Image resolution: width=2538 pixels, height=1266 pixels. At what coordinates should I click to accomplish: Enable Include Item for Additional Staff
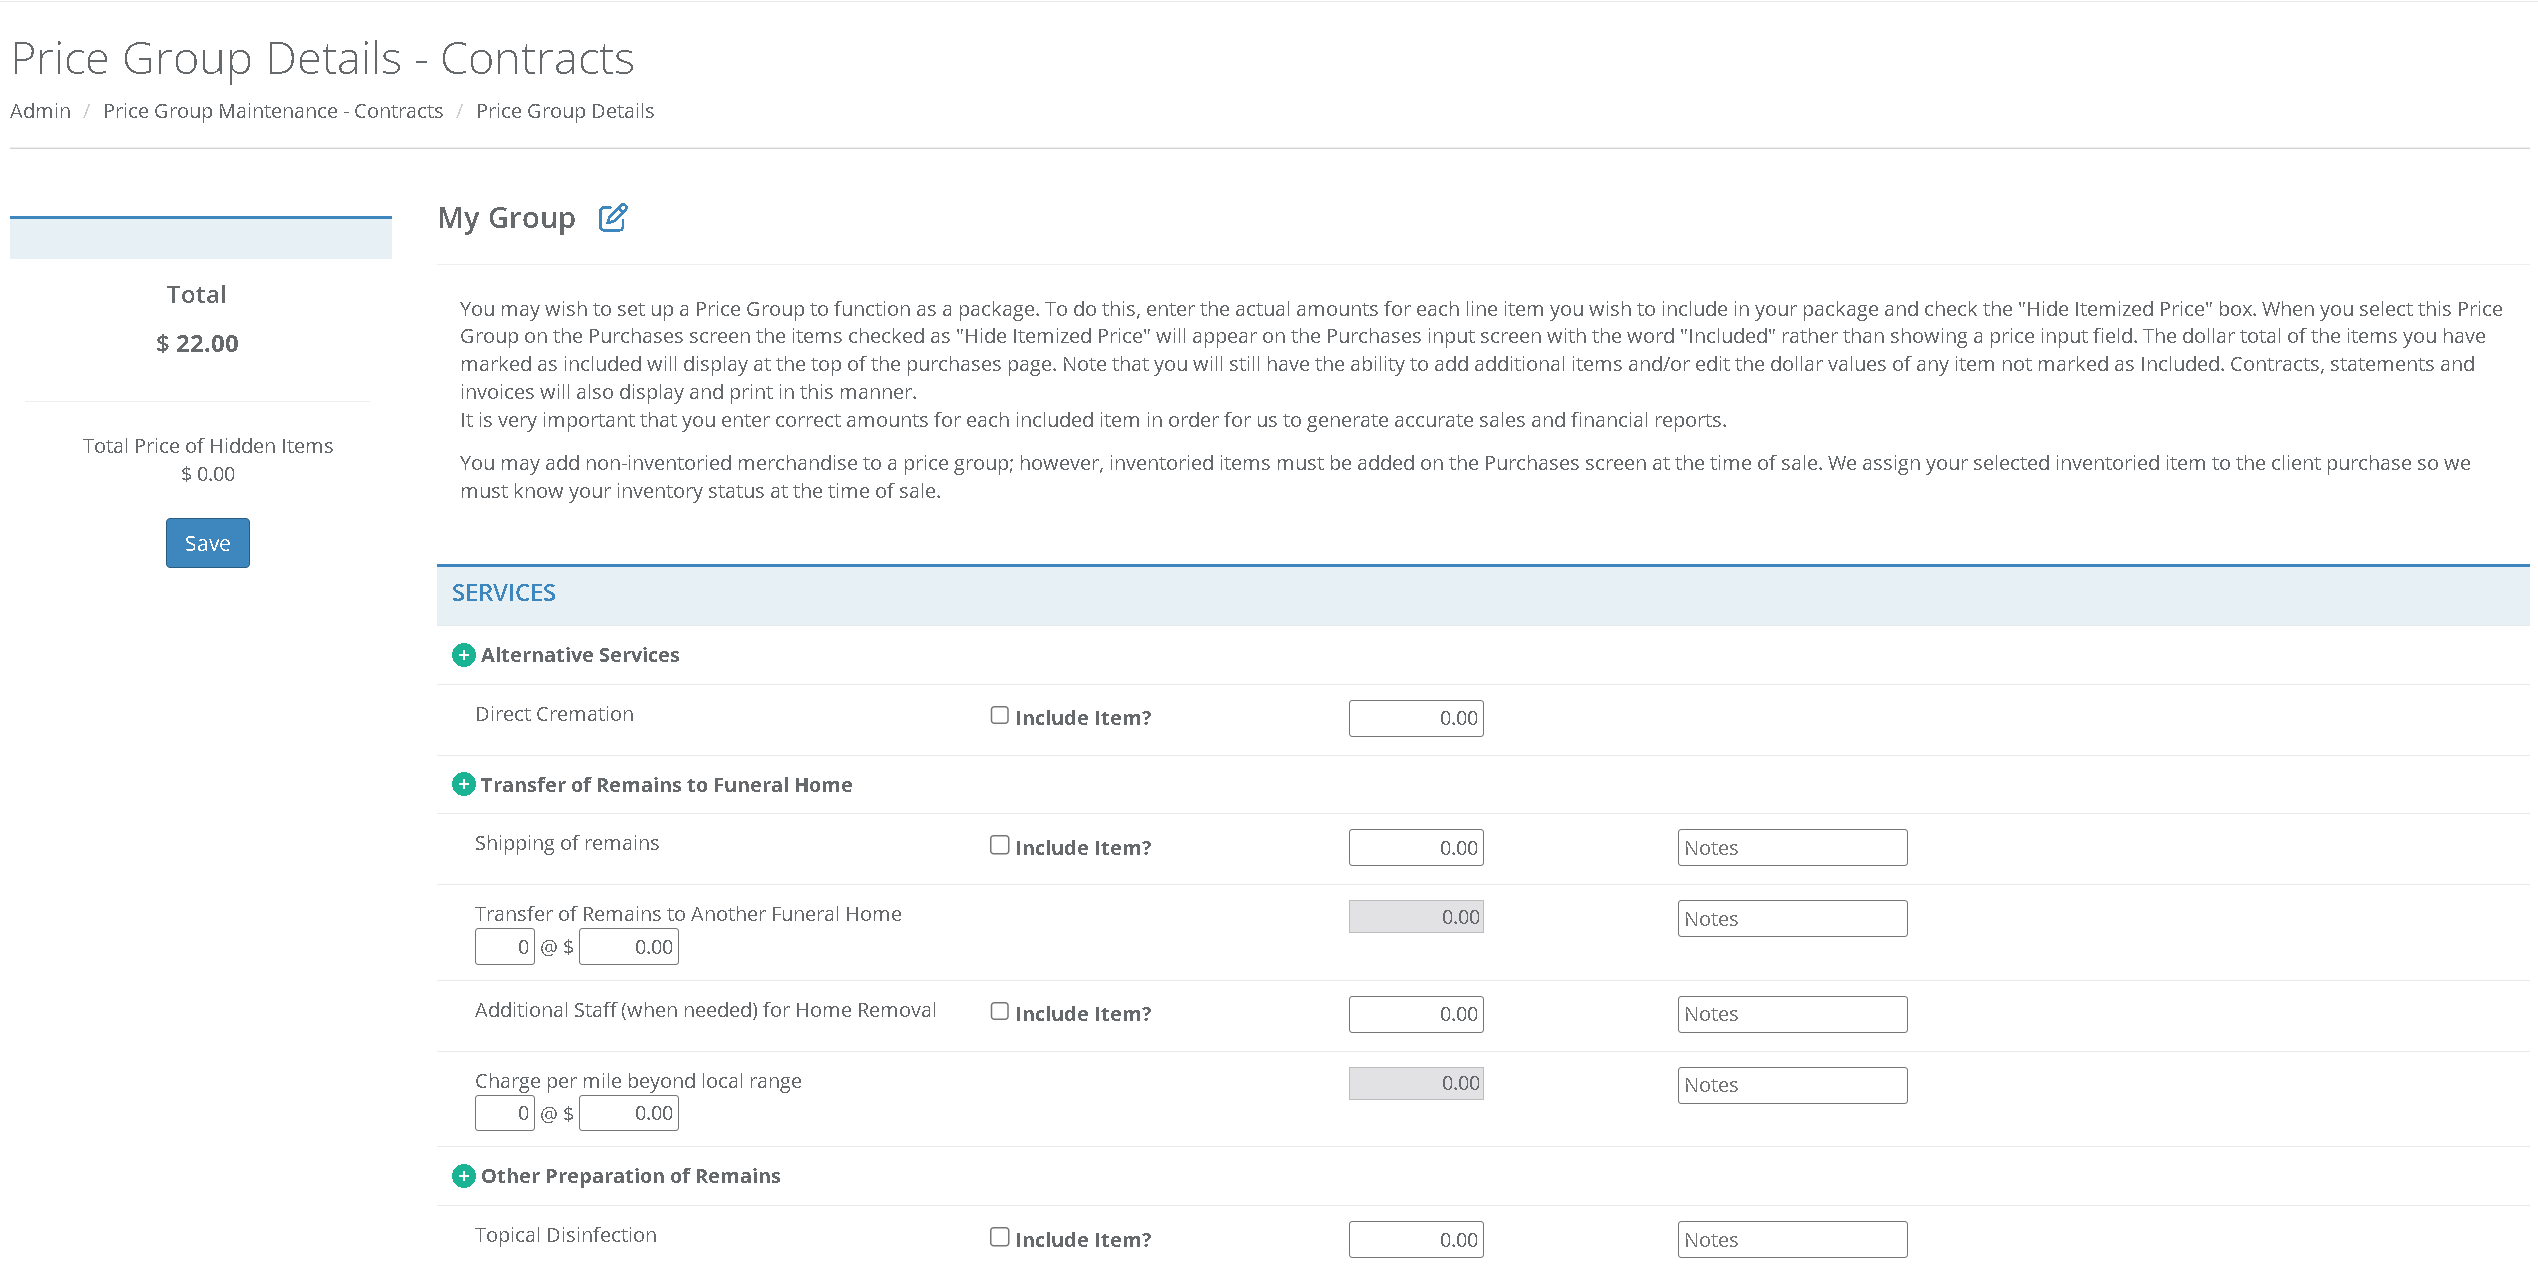pos(999,1011)
